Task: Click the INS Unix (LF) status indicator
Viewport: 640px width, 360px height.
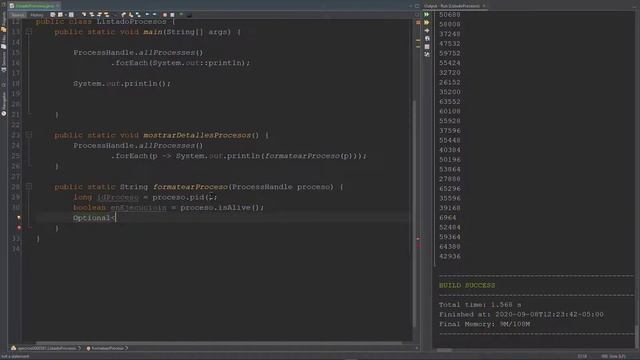Action: point(613,356)
